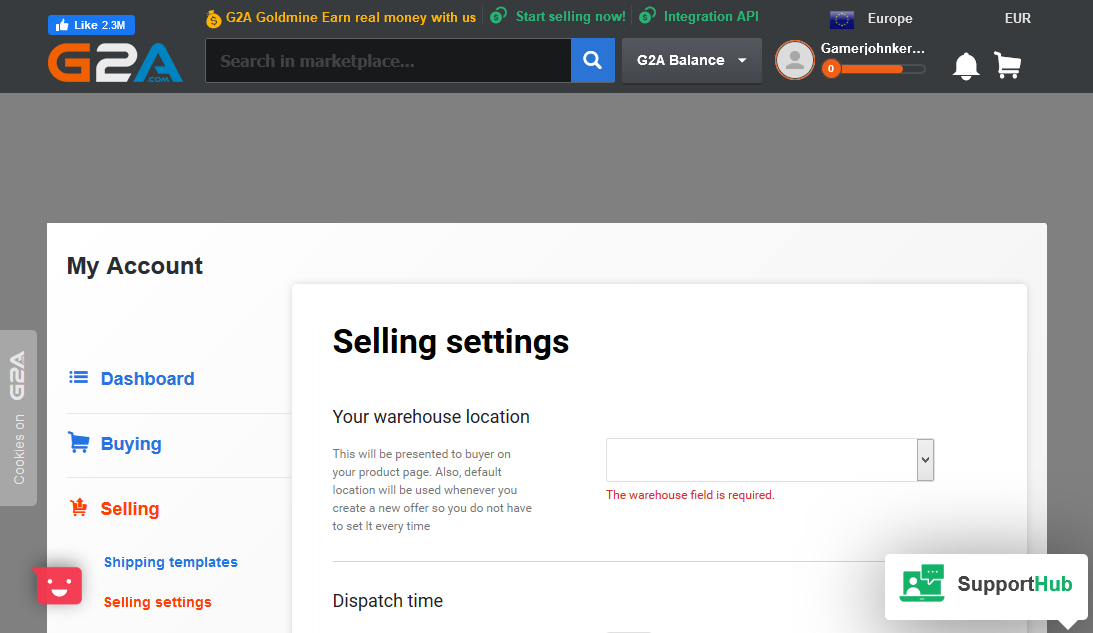Click the My Account heading
Viewport: 1093px width, 633px height.
point(135,266)
